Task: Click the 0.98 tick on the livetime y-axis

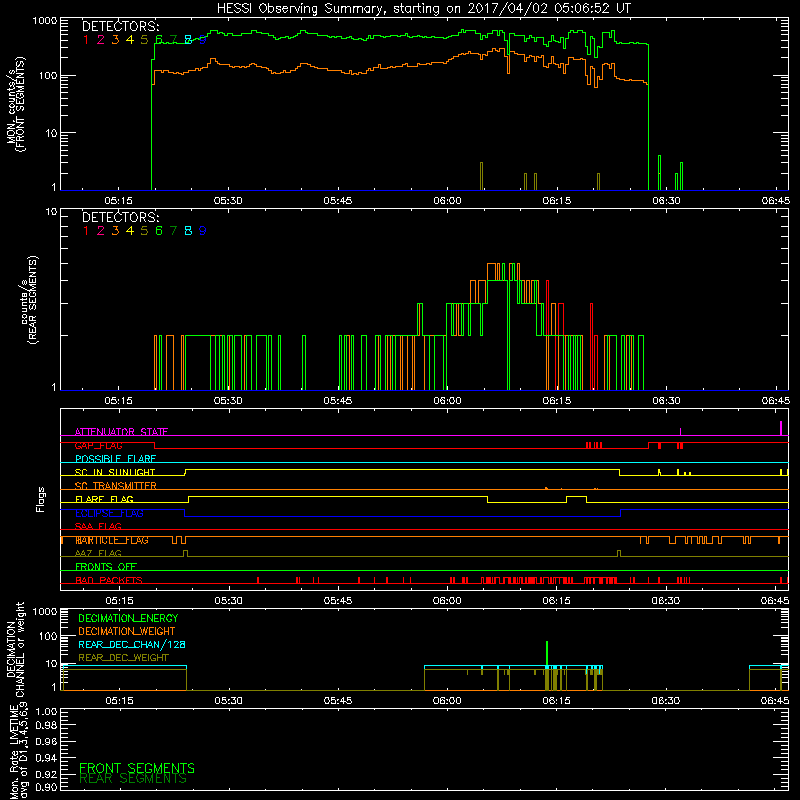Action: [x=46, y=726]
